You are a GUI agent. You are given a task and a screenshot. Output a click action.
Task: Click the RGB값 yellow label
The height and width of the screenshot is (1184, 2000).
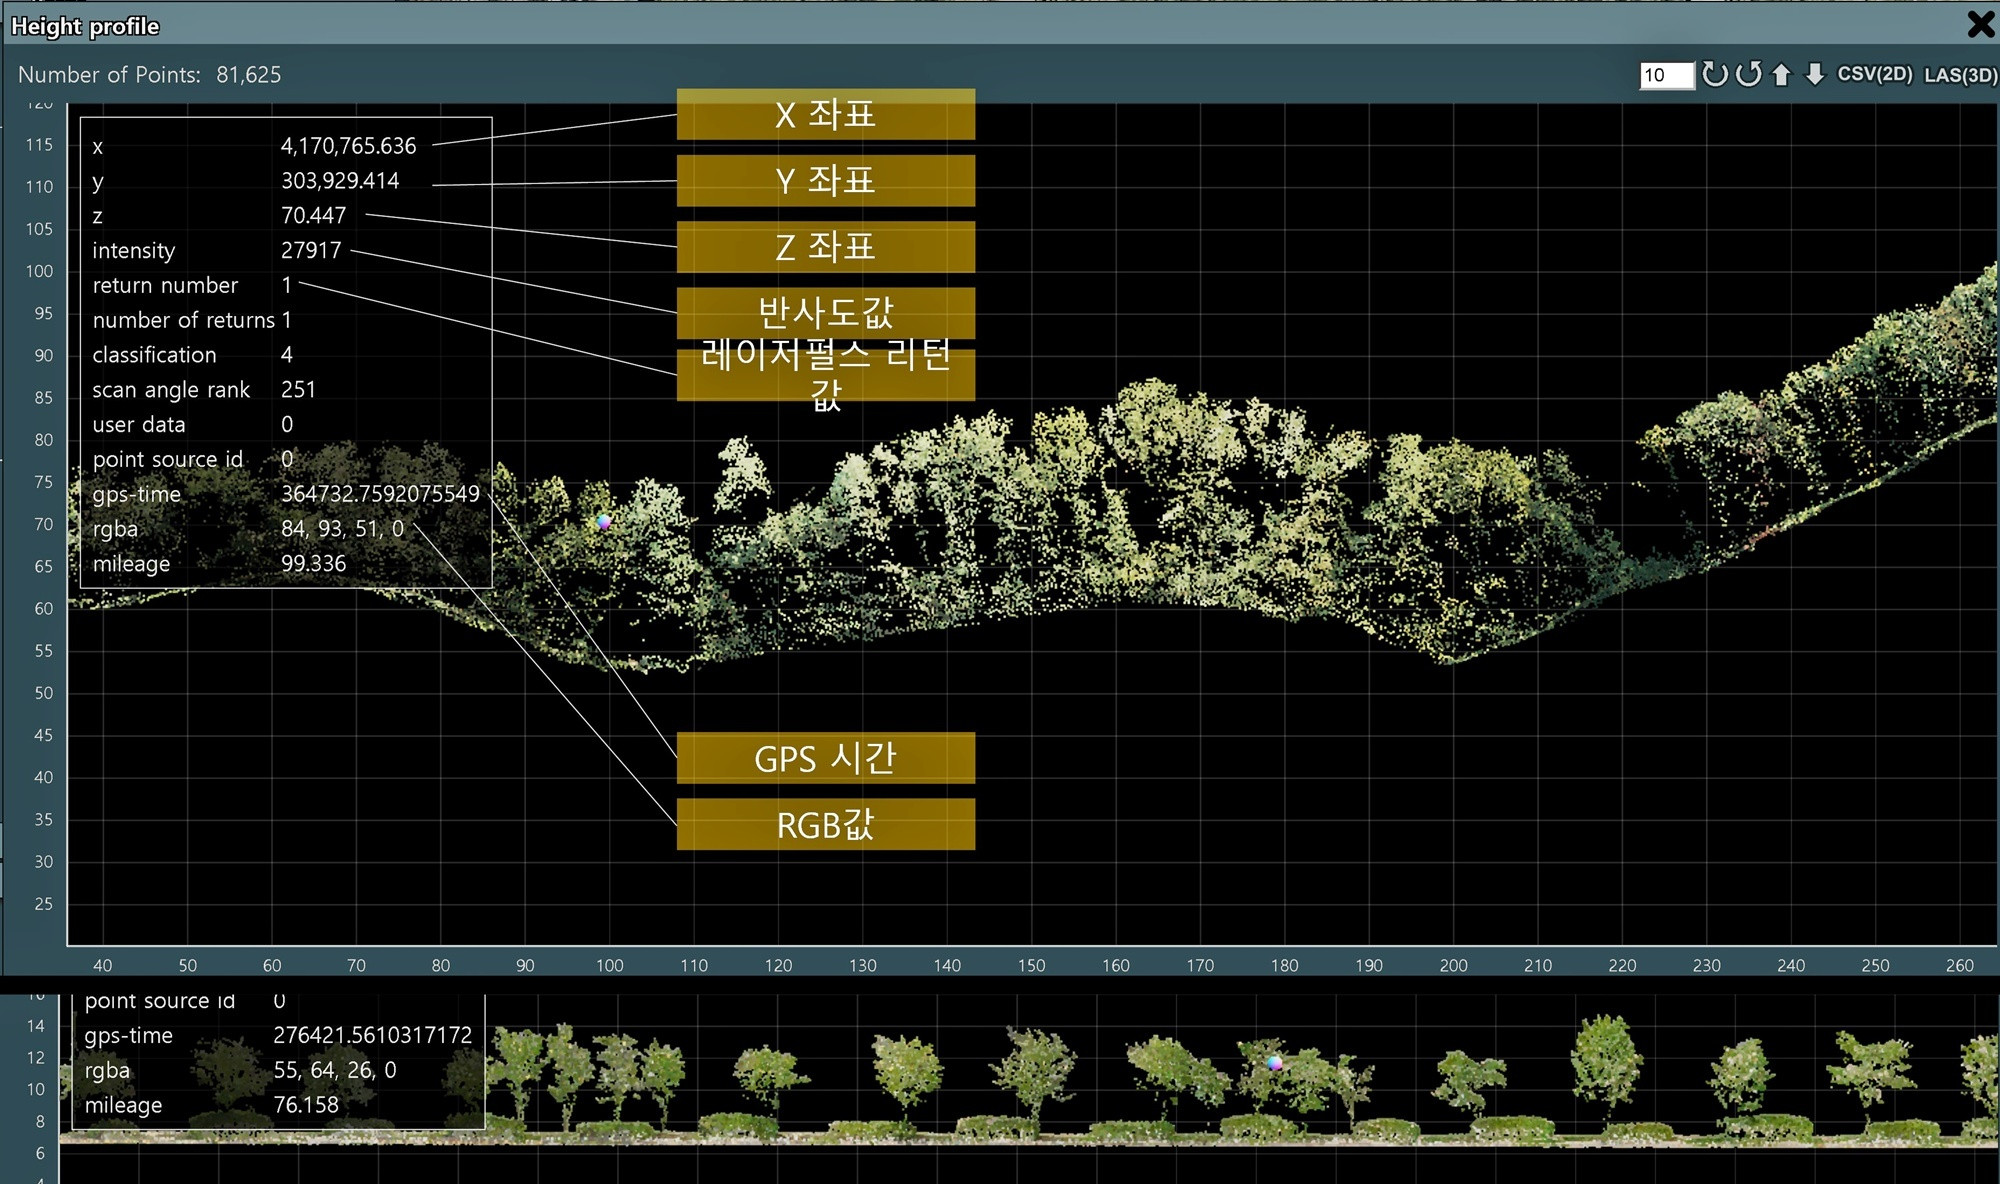(825, 825)
